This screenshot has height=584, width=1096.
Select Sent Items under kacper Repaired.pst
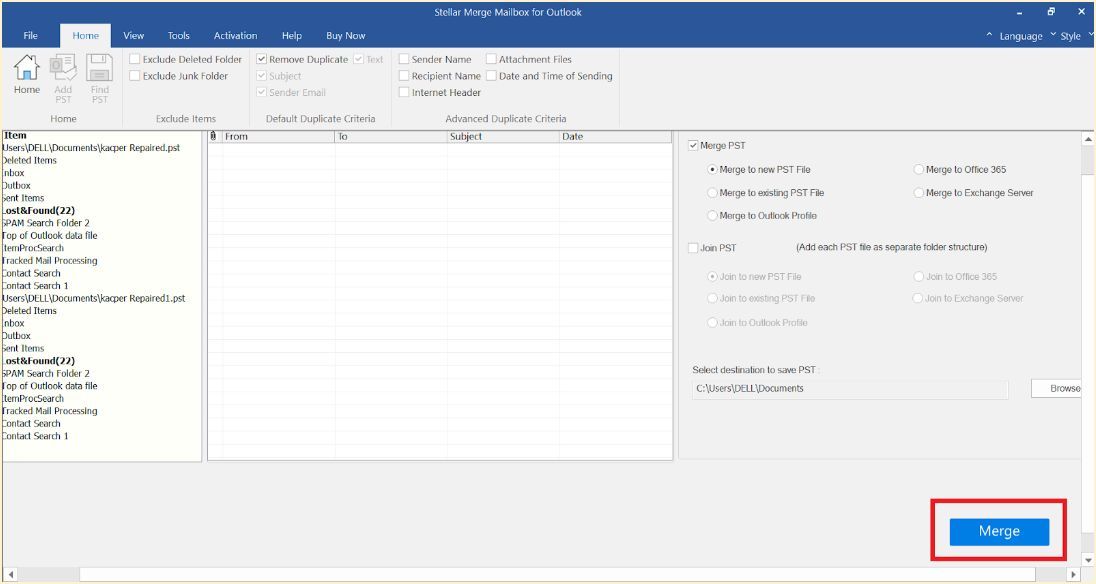23,198
